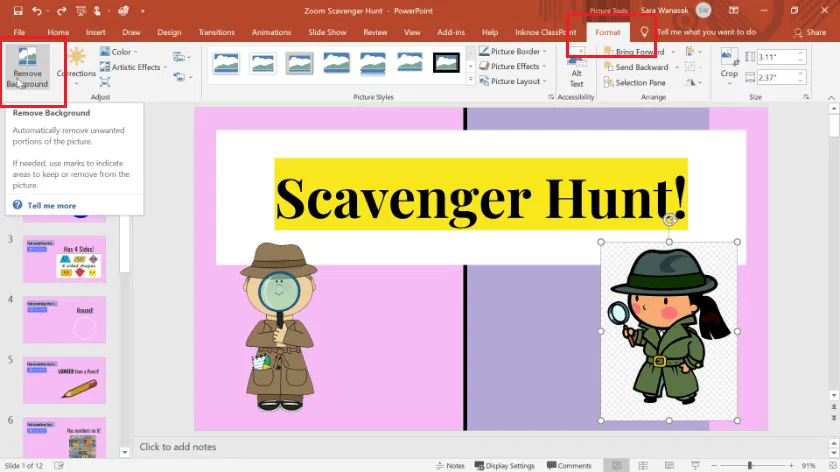Click the Touch/Mouse mode icon

(x=98, y=11)
